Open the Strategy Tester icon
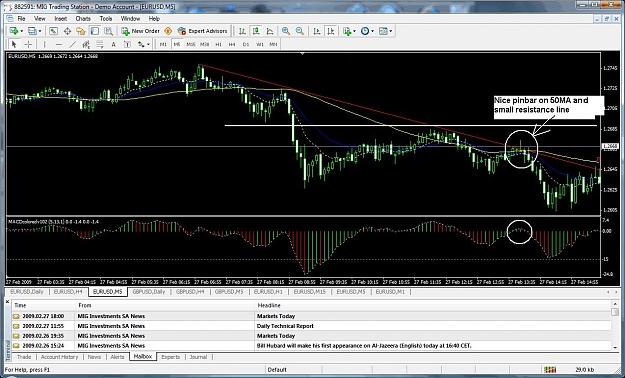 point(108,31)
